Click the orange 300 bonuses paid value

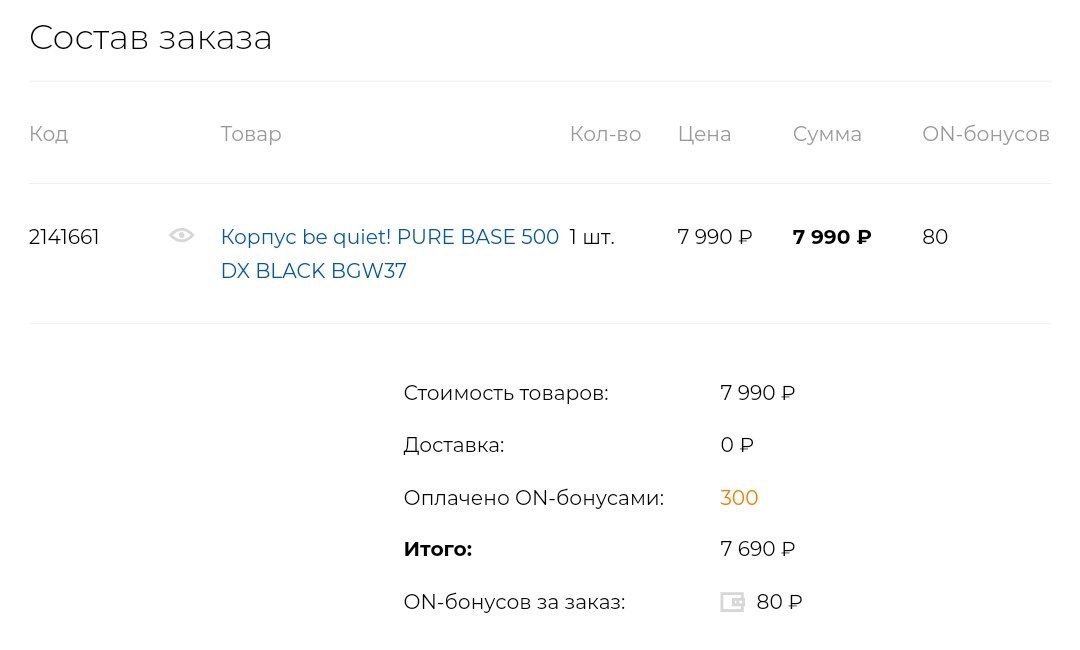point(739,498)
